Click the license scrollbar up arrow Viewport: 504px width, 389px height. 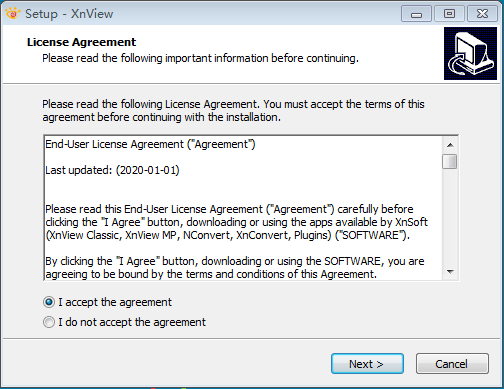[450, 145]
